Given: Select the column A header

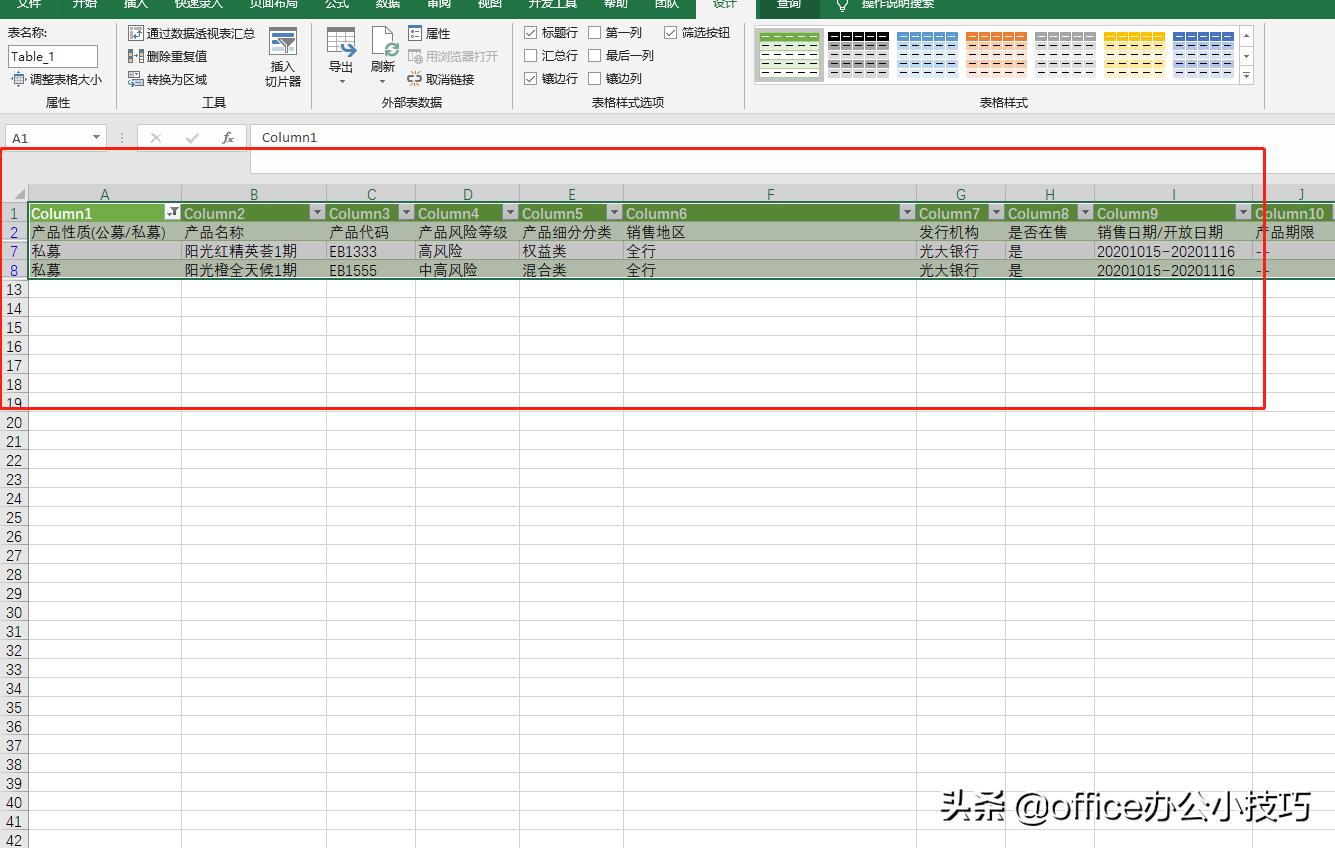Looking at the screenshot, I should point(105,194).
